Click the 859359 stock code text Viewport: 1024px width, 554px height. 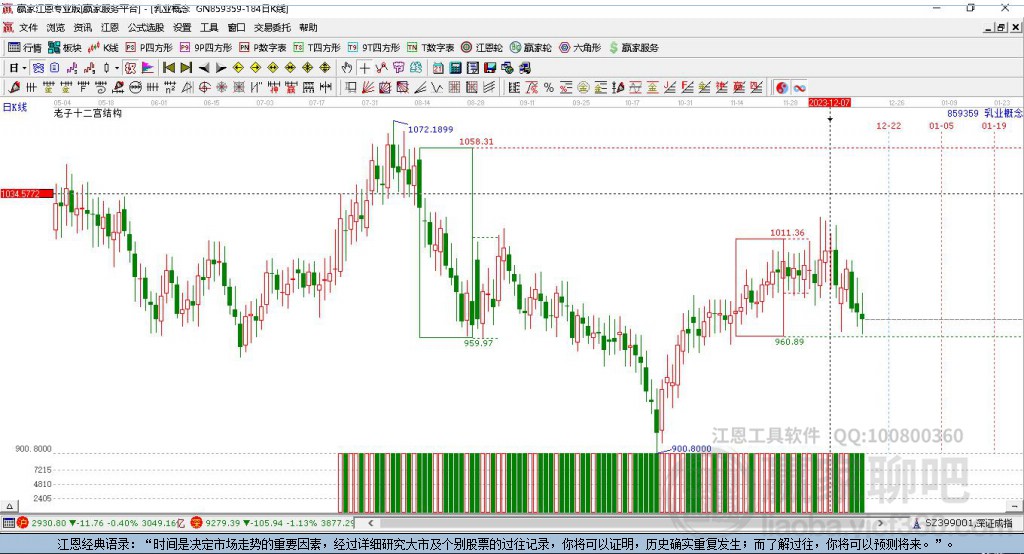[963, 113]
